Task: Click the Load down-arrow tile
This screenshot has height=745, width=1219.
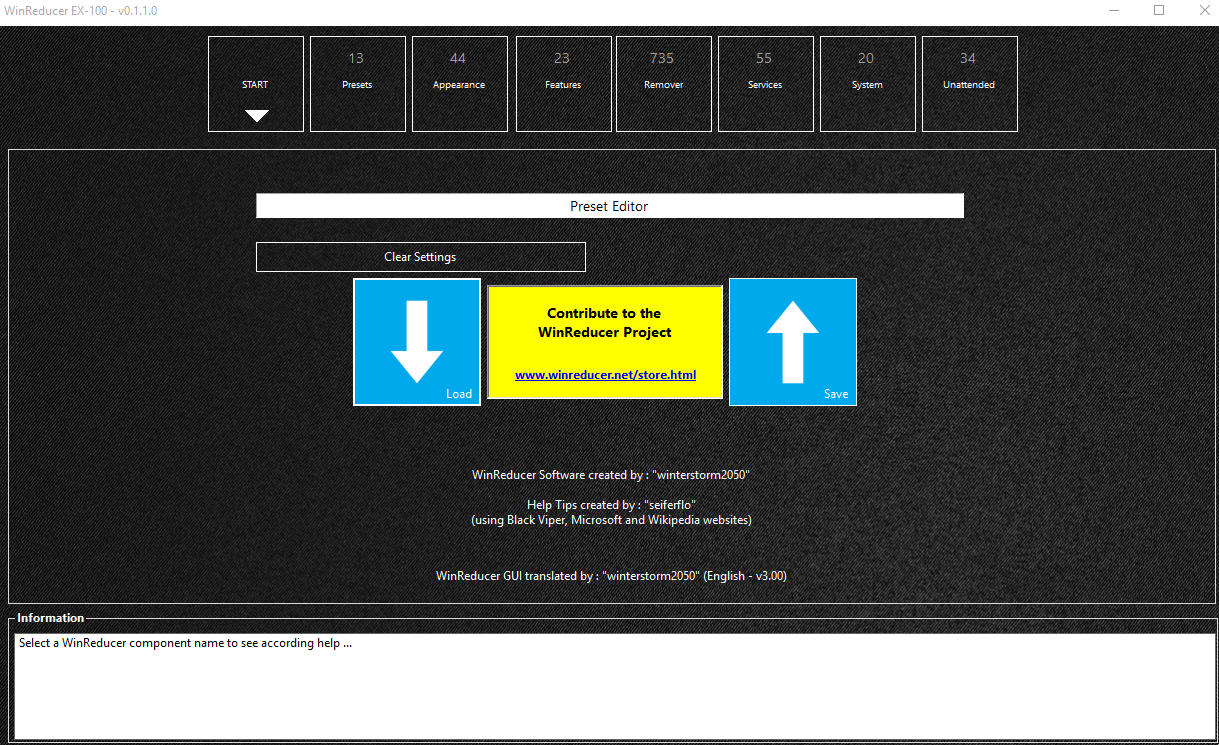Action: tap(417, 342)
